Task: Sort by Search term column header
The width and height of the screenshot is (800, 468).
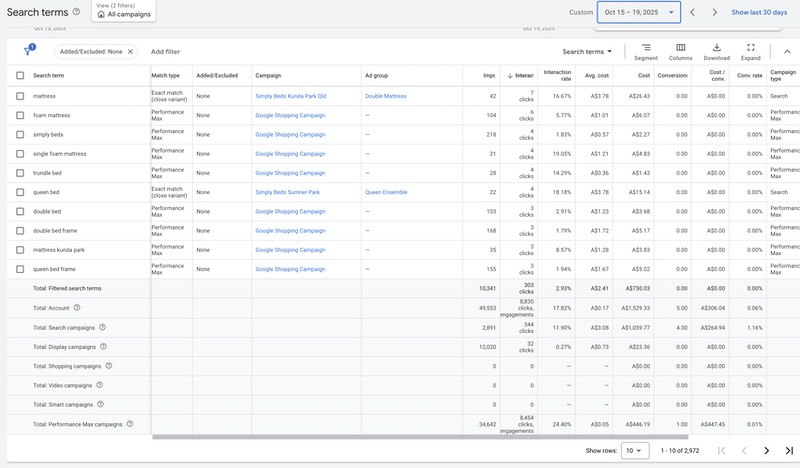Action: (x=48, y=76)
